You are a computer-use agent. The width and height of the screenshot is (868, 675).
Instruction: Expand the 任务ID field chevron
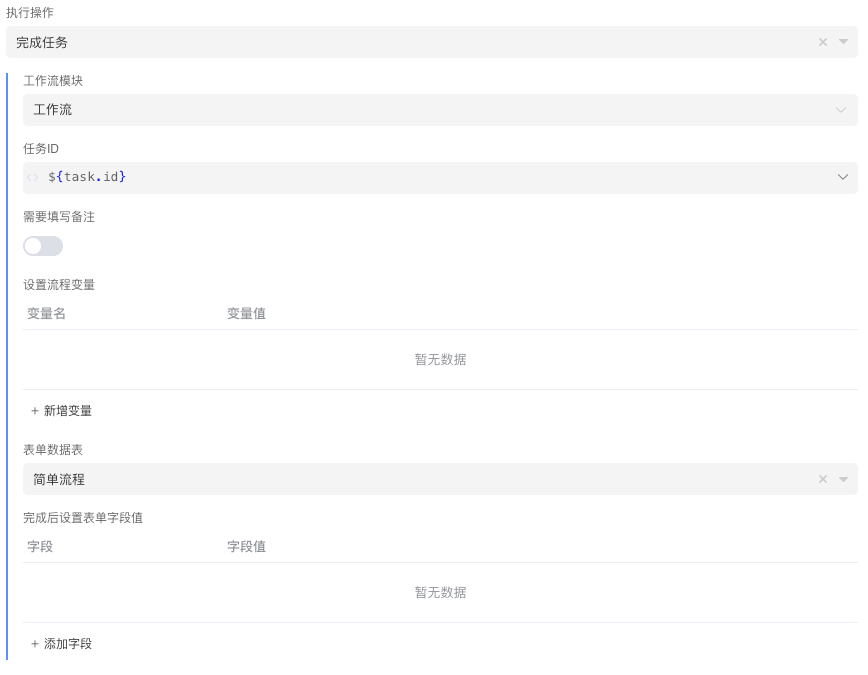click(842, 177)
